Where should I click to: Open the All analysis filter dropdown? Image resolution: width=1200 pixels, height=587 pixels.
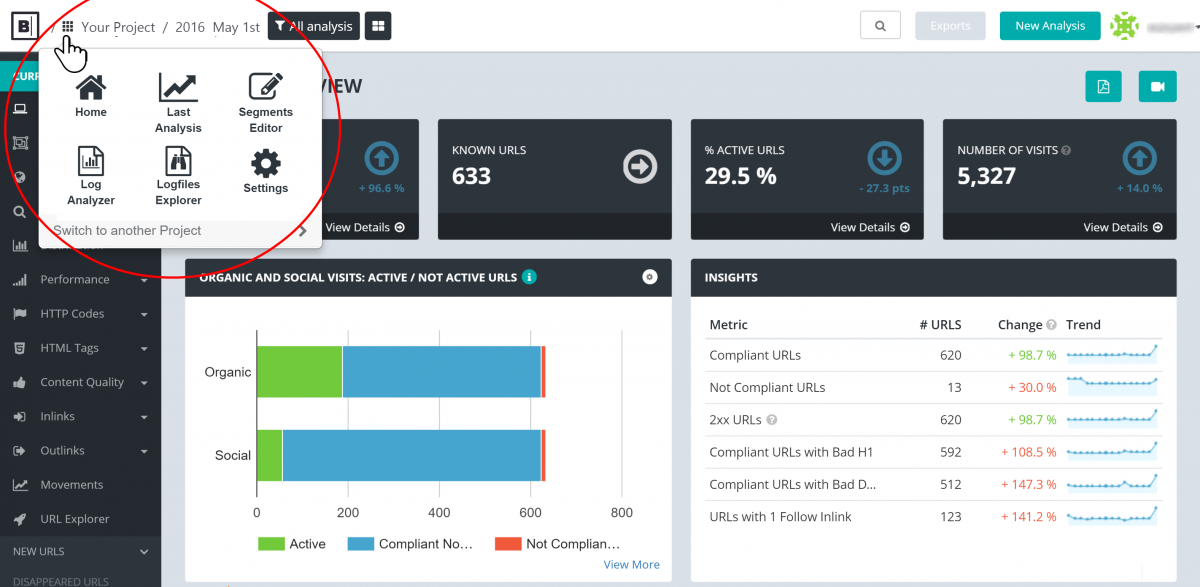tap(313, 26)
